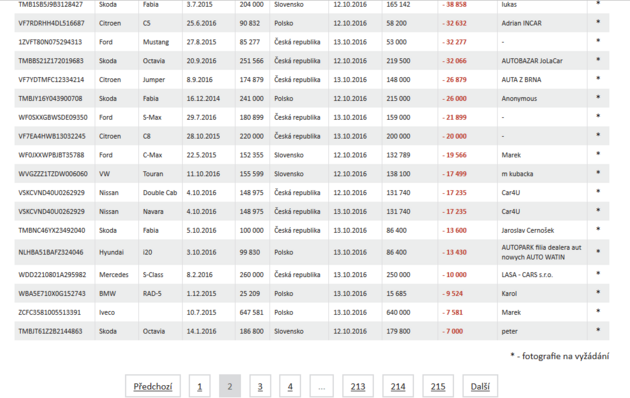Screen dimensions: 630x398
Task: Go to the Předchozí page
Action: (153, 386)
